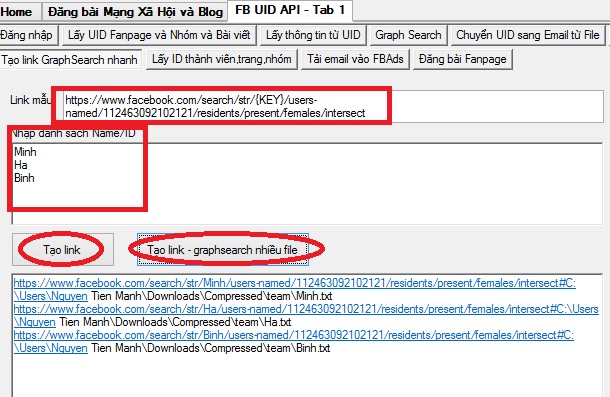Click inside the Name/ID list textbox
The width and height of the screenshot is (610, 397).
click(x=307, y=183)
